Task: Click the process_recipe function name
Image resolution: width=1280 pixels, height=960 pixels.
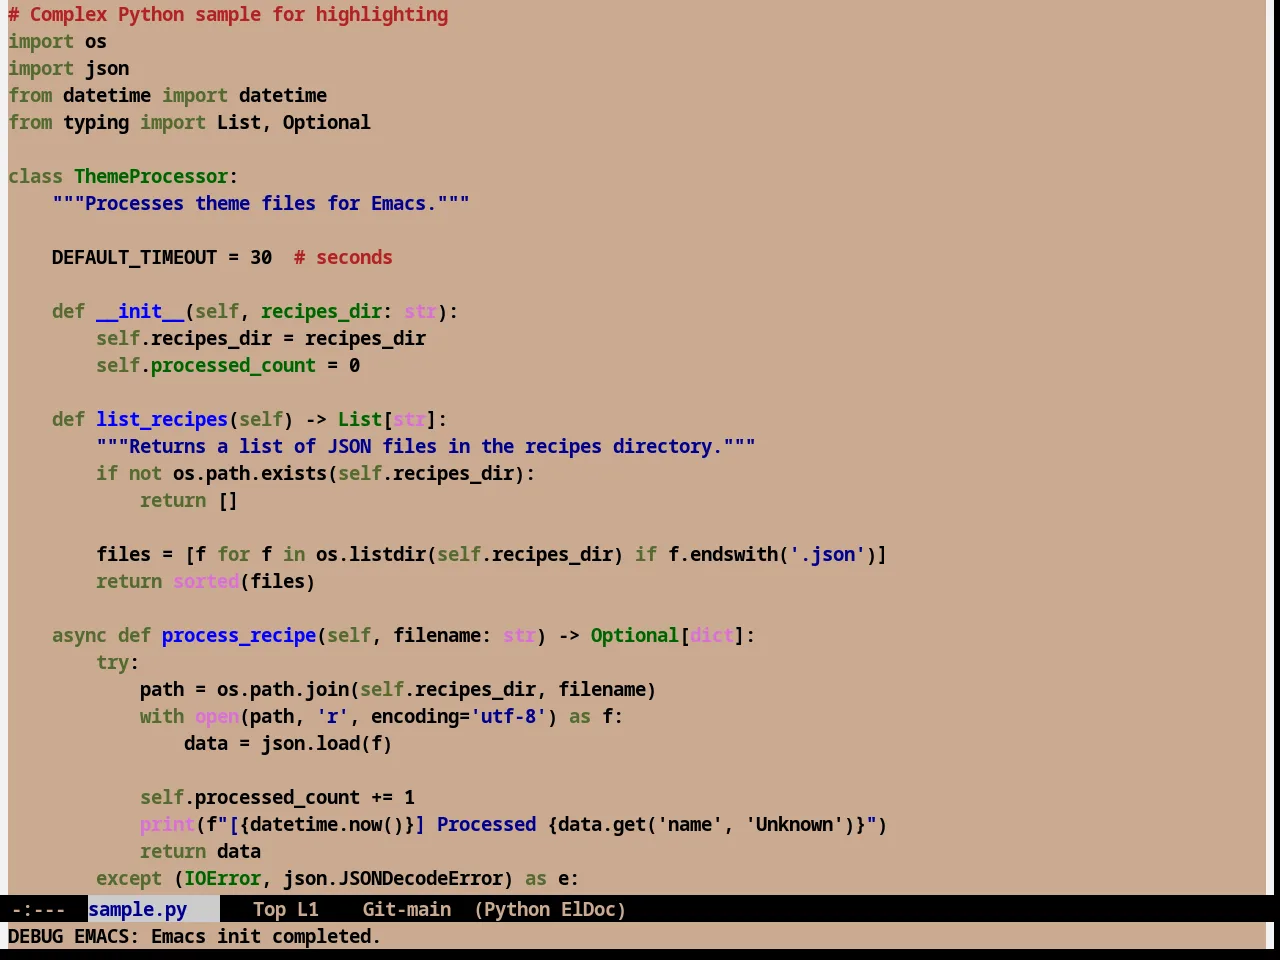Action: pos(239,635)
